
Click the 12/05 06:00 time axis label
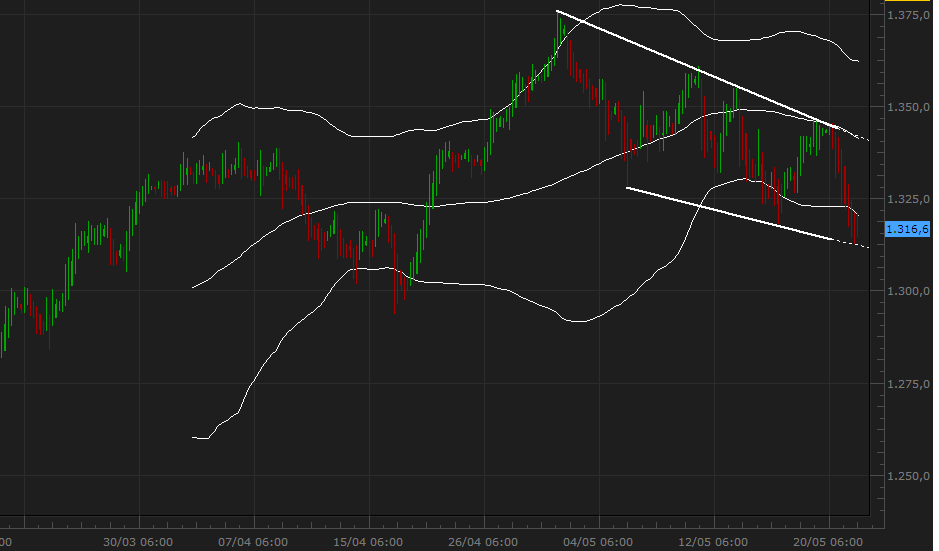coord(713,542)
